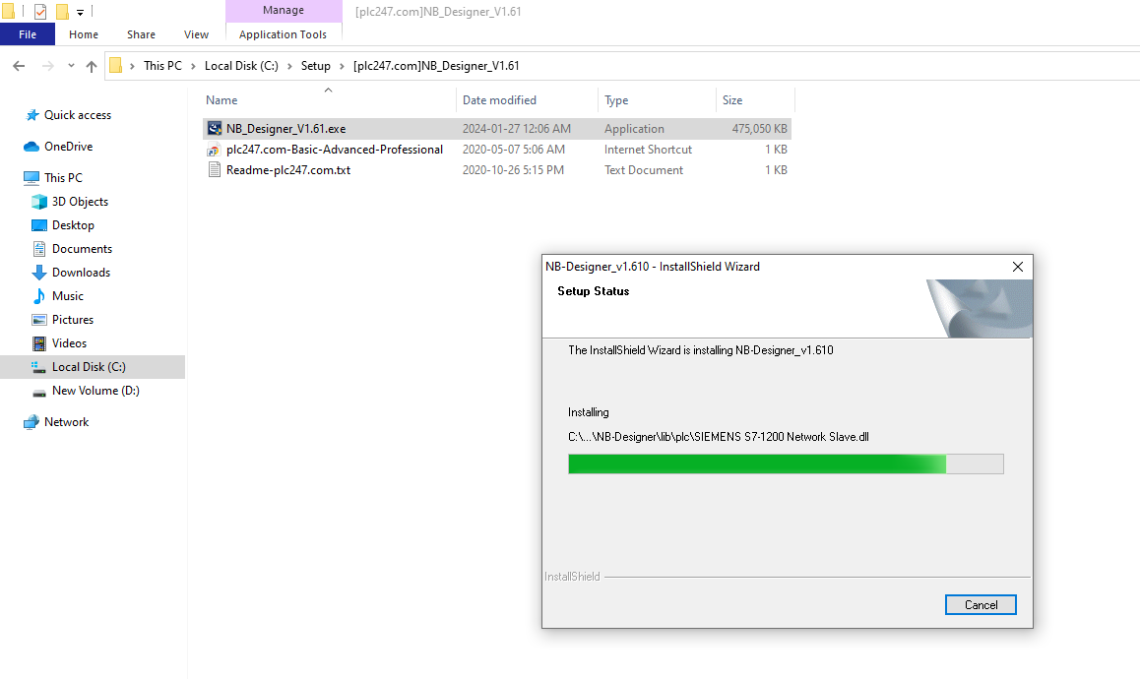This screenshot has width=1140, height=679.
Task: Click Setup in the address bar breadcrumb
Action: (316, 66)
